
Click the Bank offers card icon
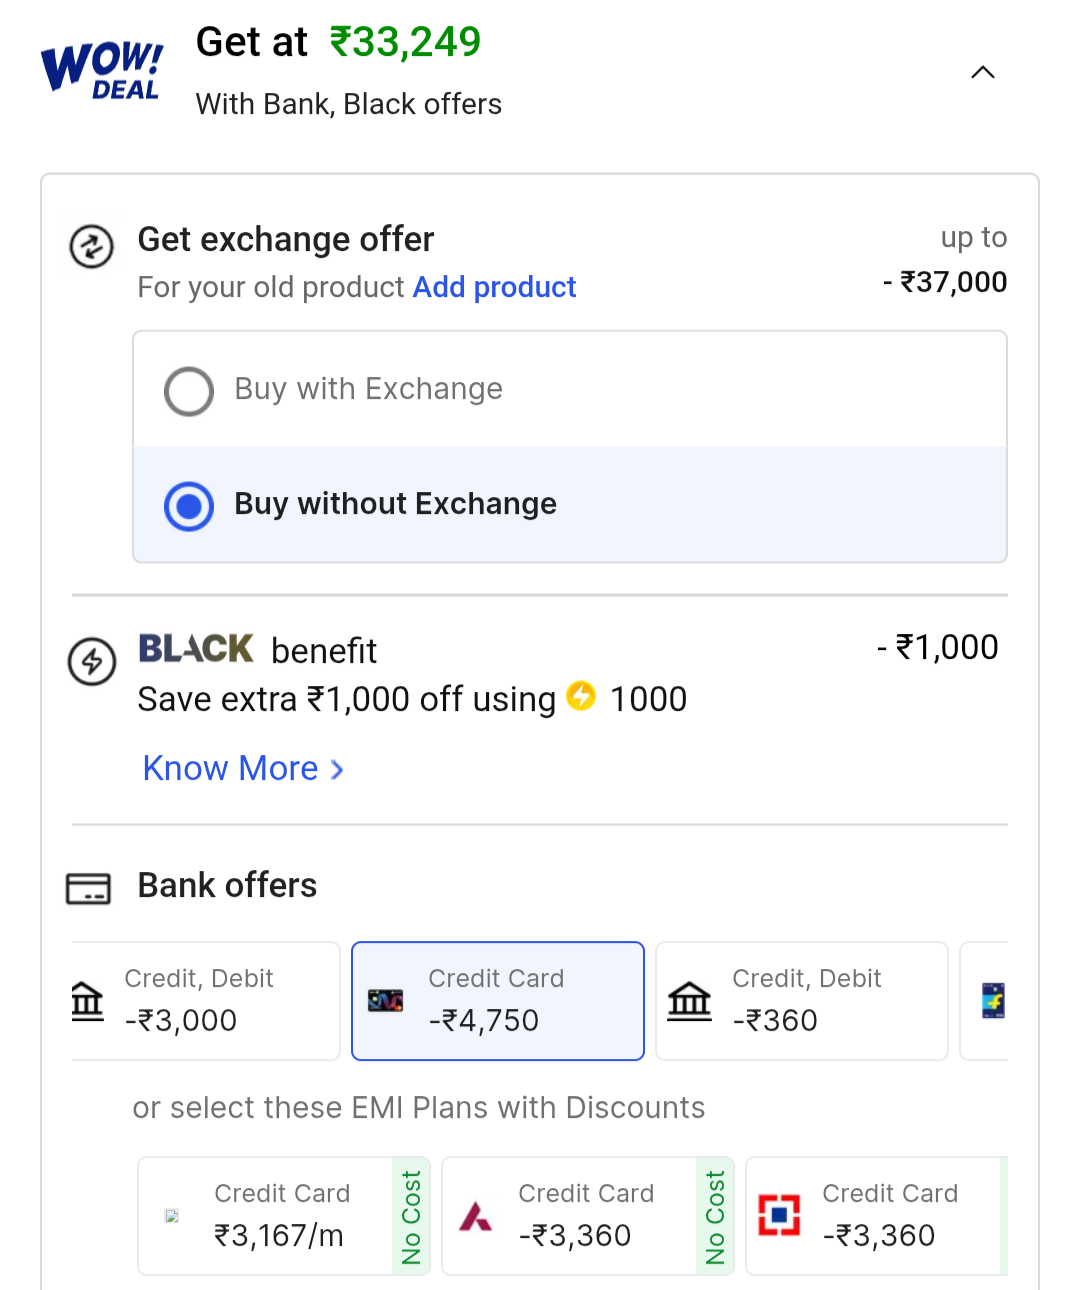click(88, 888)
